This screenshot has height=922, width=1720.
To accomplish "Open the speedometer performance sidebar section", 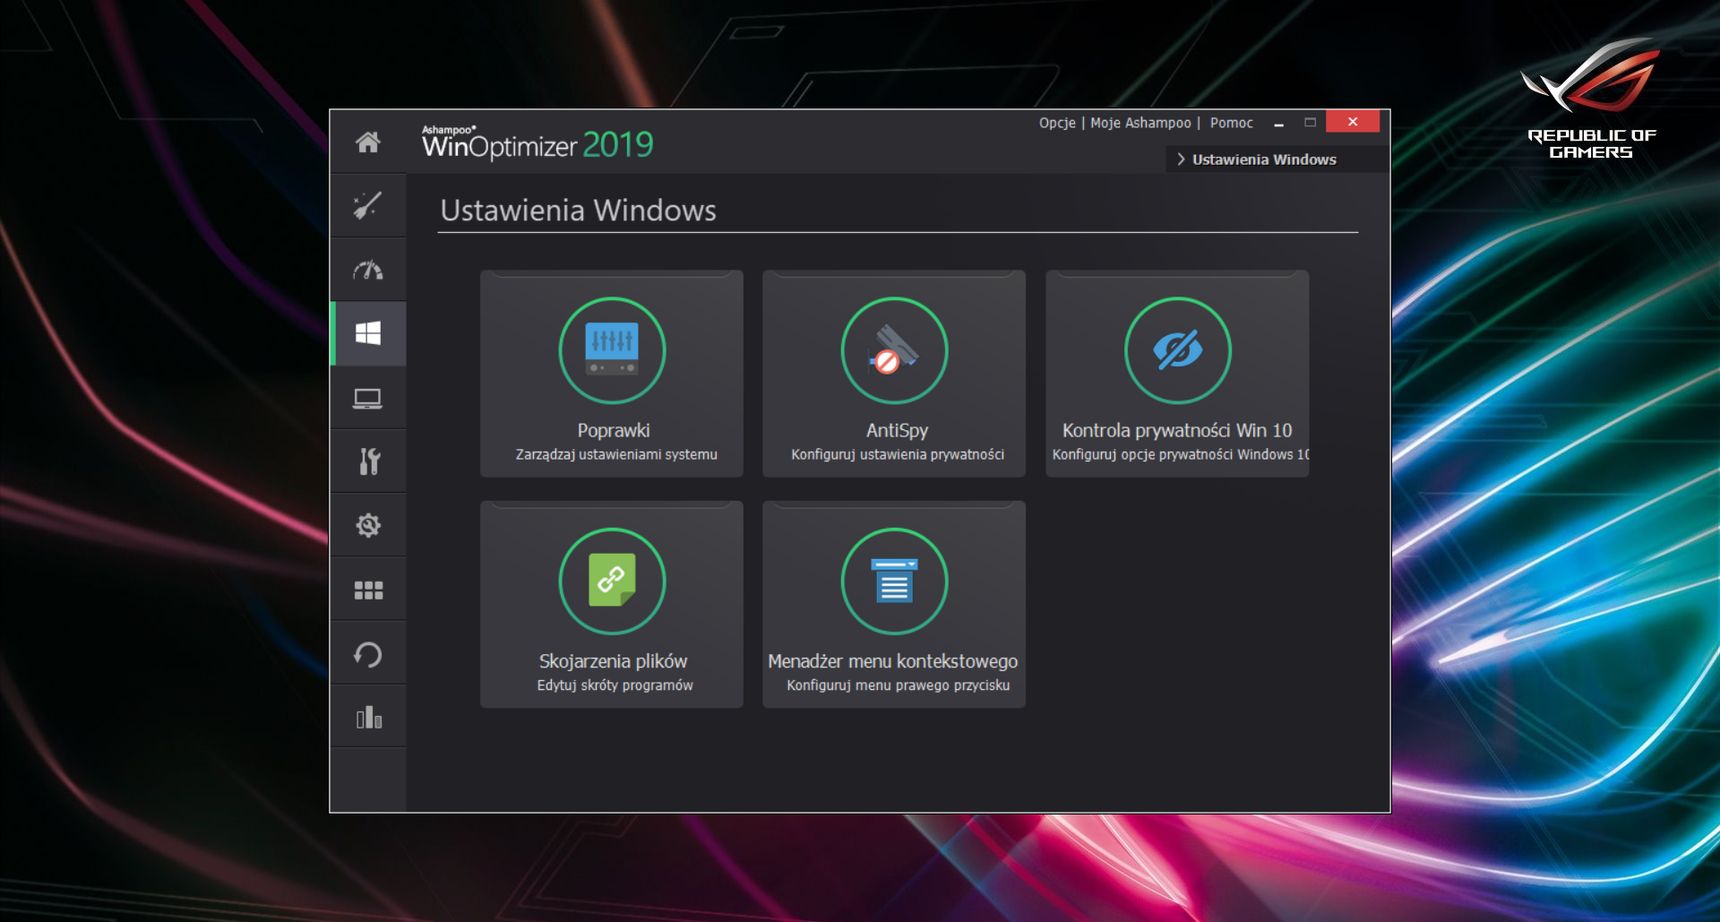I will pos(368,270).
